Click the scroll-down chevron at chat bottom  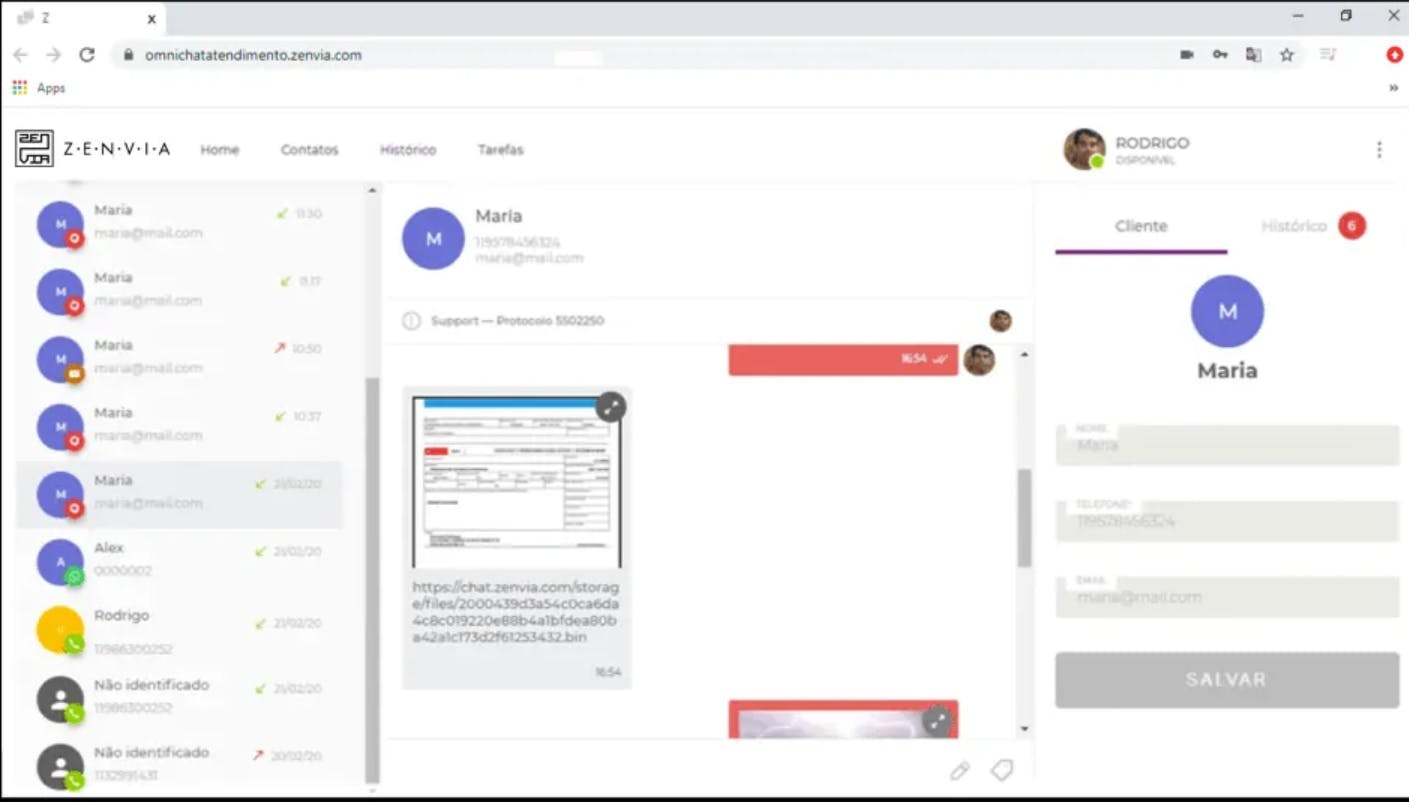1024,728
